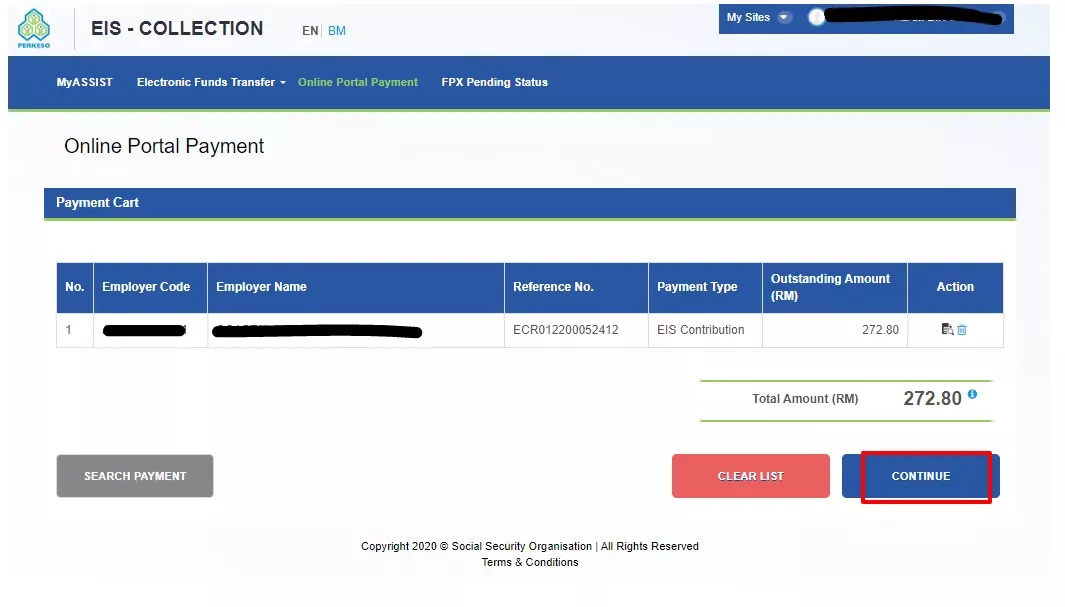Click outstanding amount 272.80 in row 1

tap(880, 330)
